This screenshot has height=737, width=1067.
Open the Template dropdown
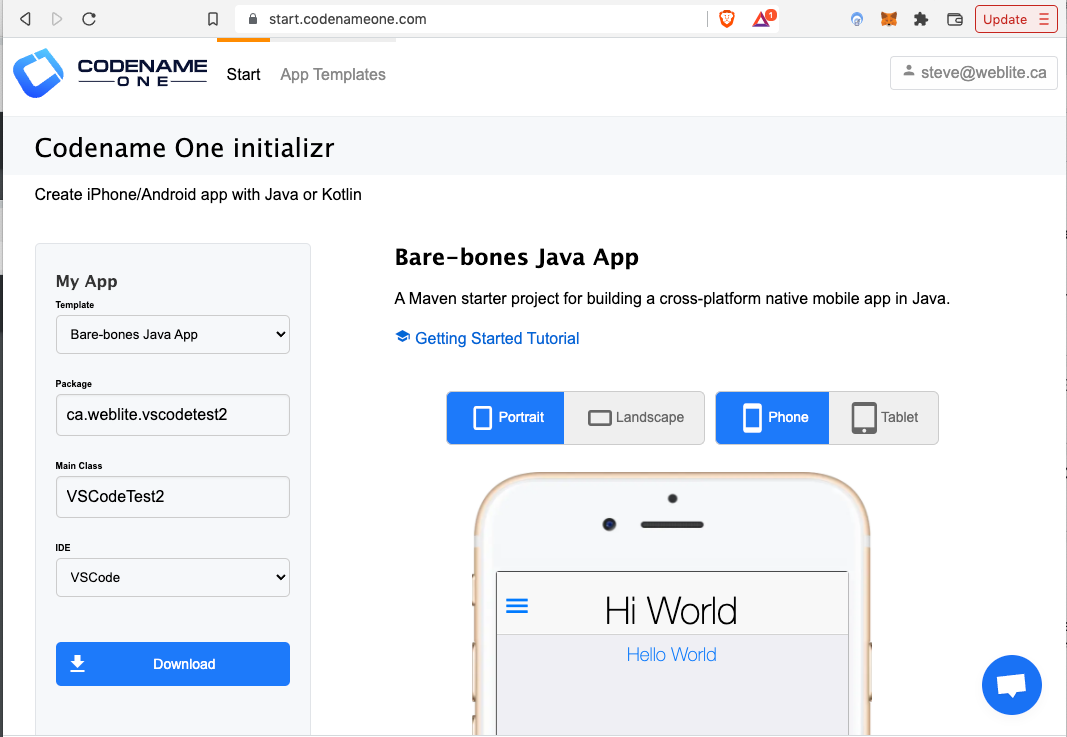pos(172,335)
